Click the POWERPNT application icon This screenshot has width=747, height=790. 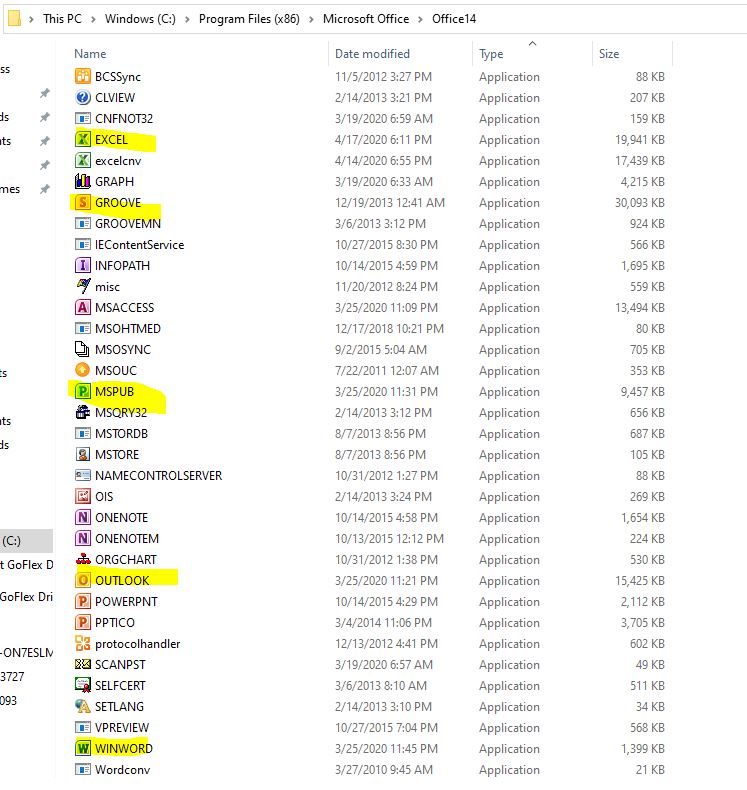[83, 602]
